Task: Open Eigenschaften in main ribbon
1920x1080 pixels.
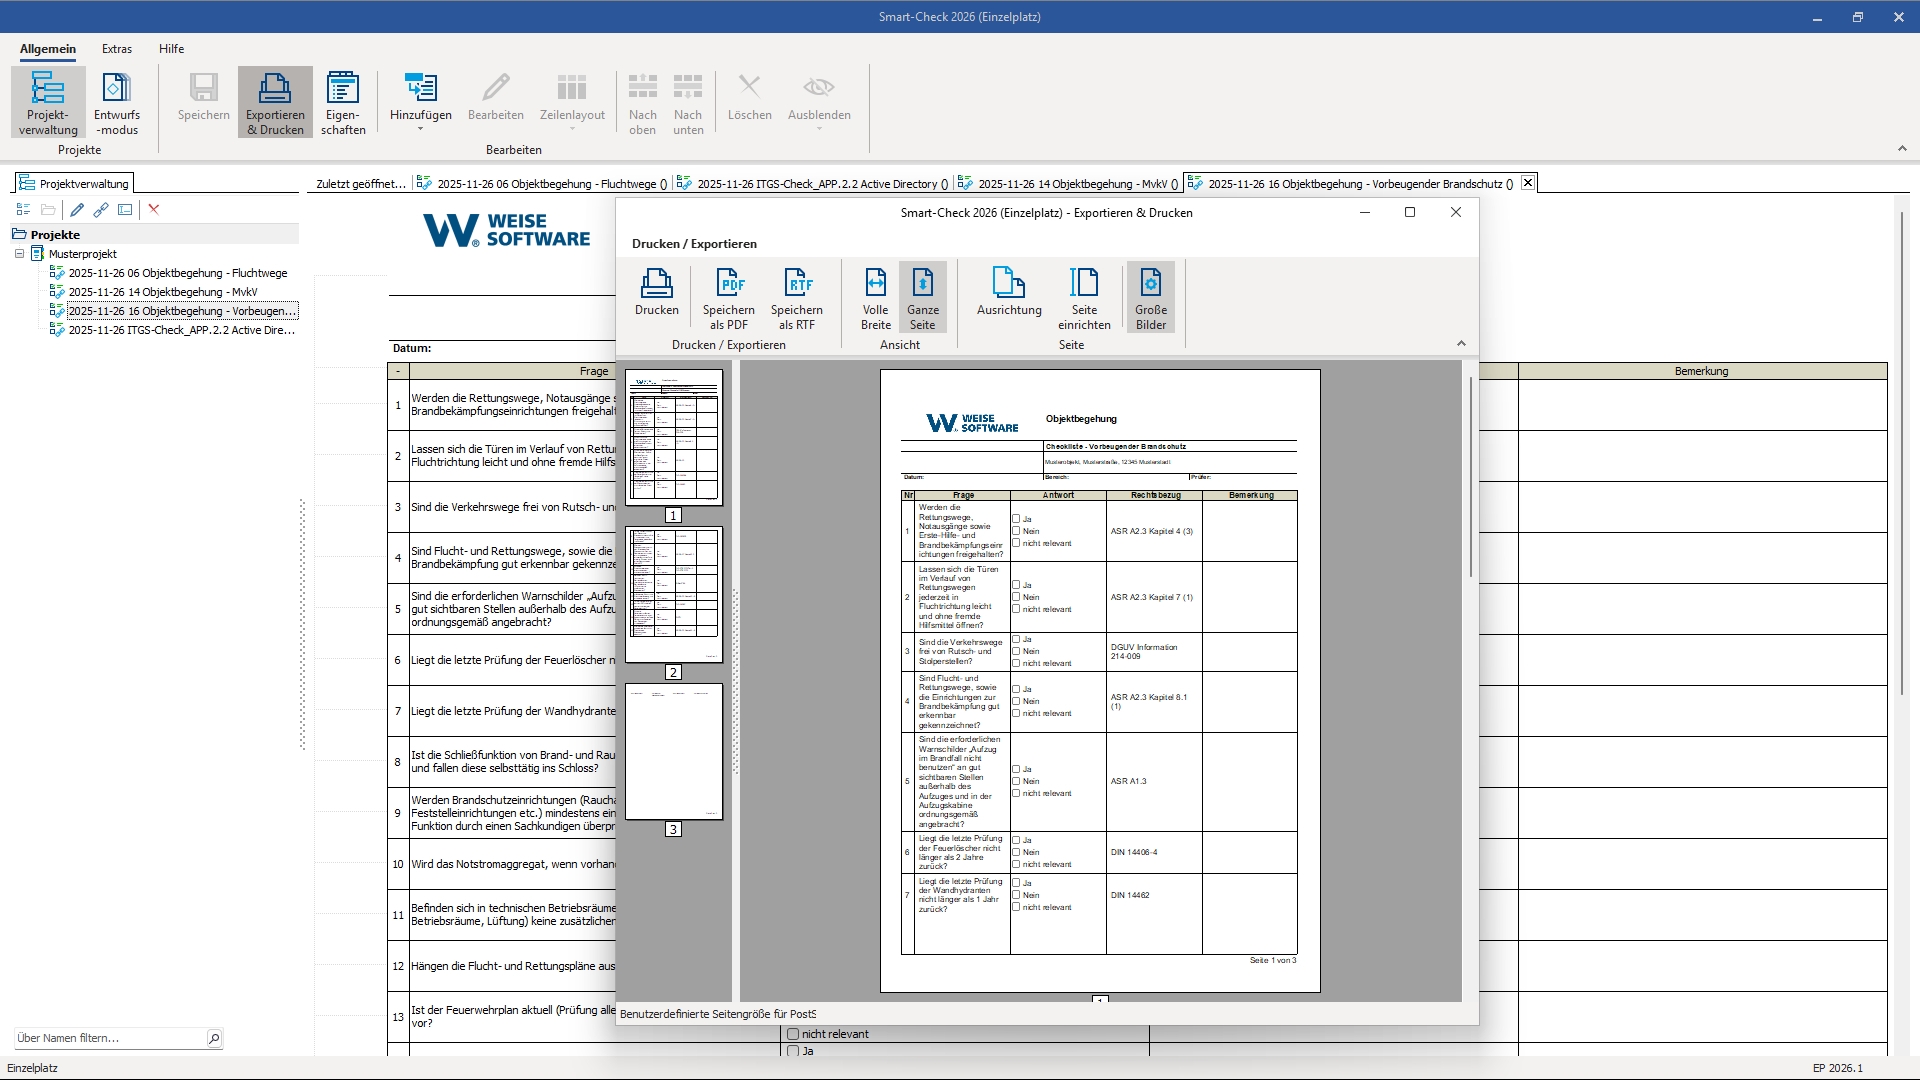Action: pyautogui.click(x=343, y=102)
